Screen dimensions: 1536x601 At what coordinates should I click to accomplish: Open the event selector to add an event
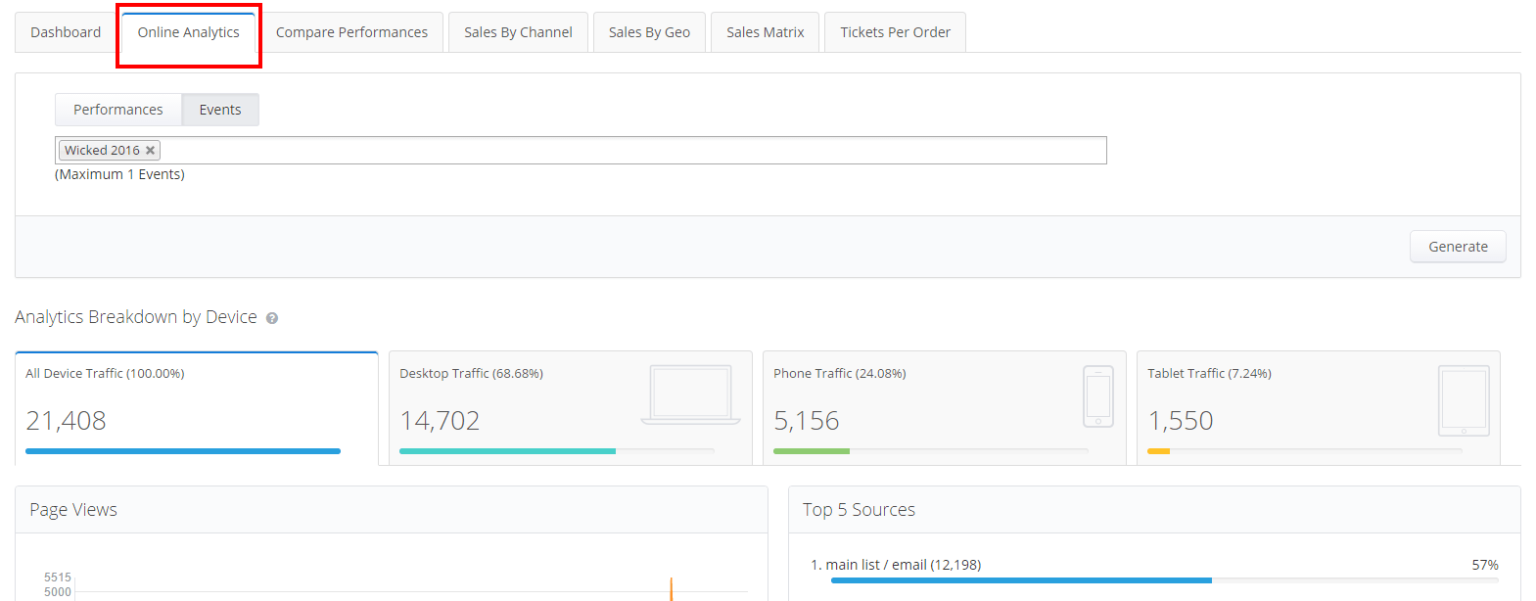[x=600, y=150]
